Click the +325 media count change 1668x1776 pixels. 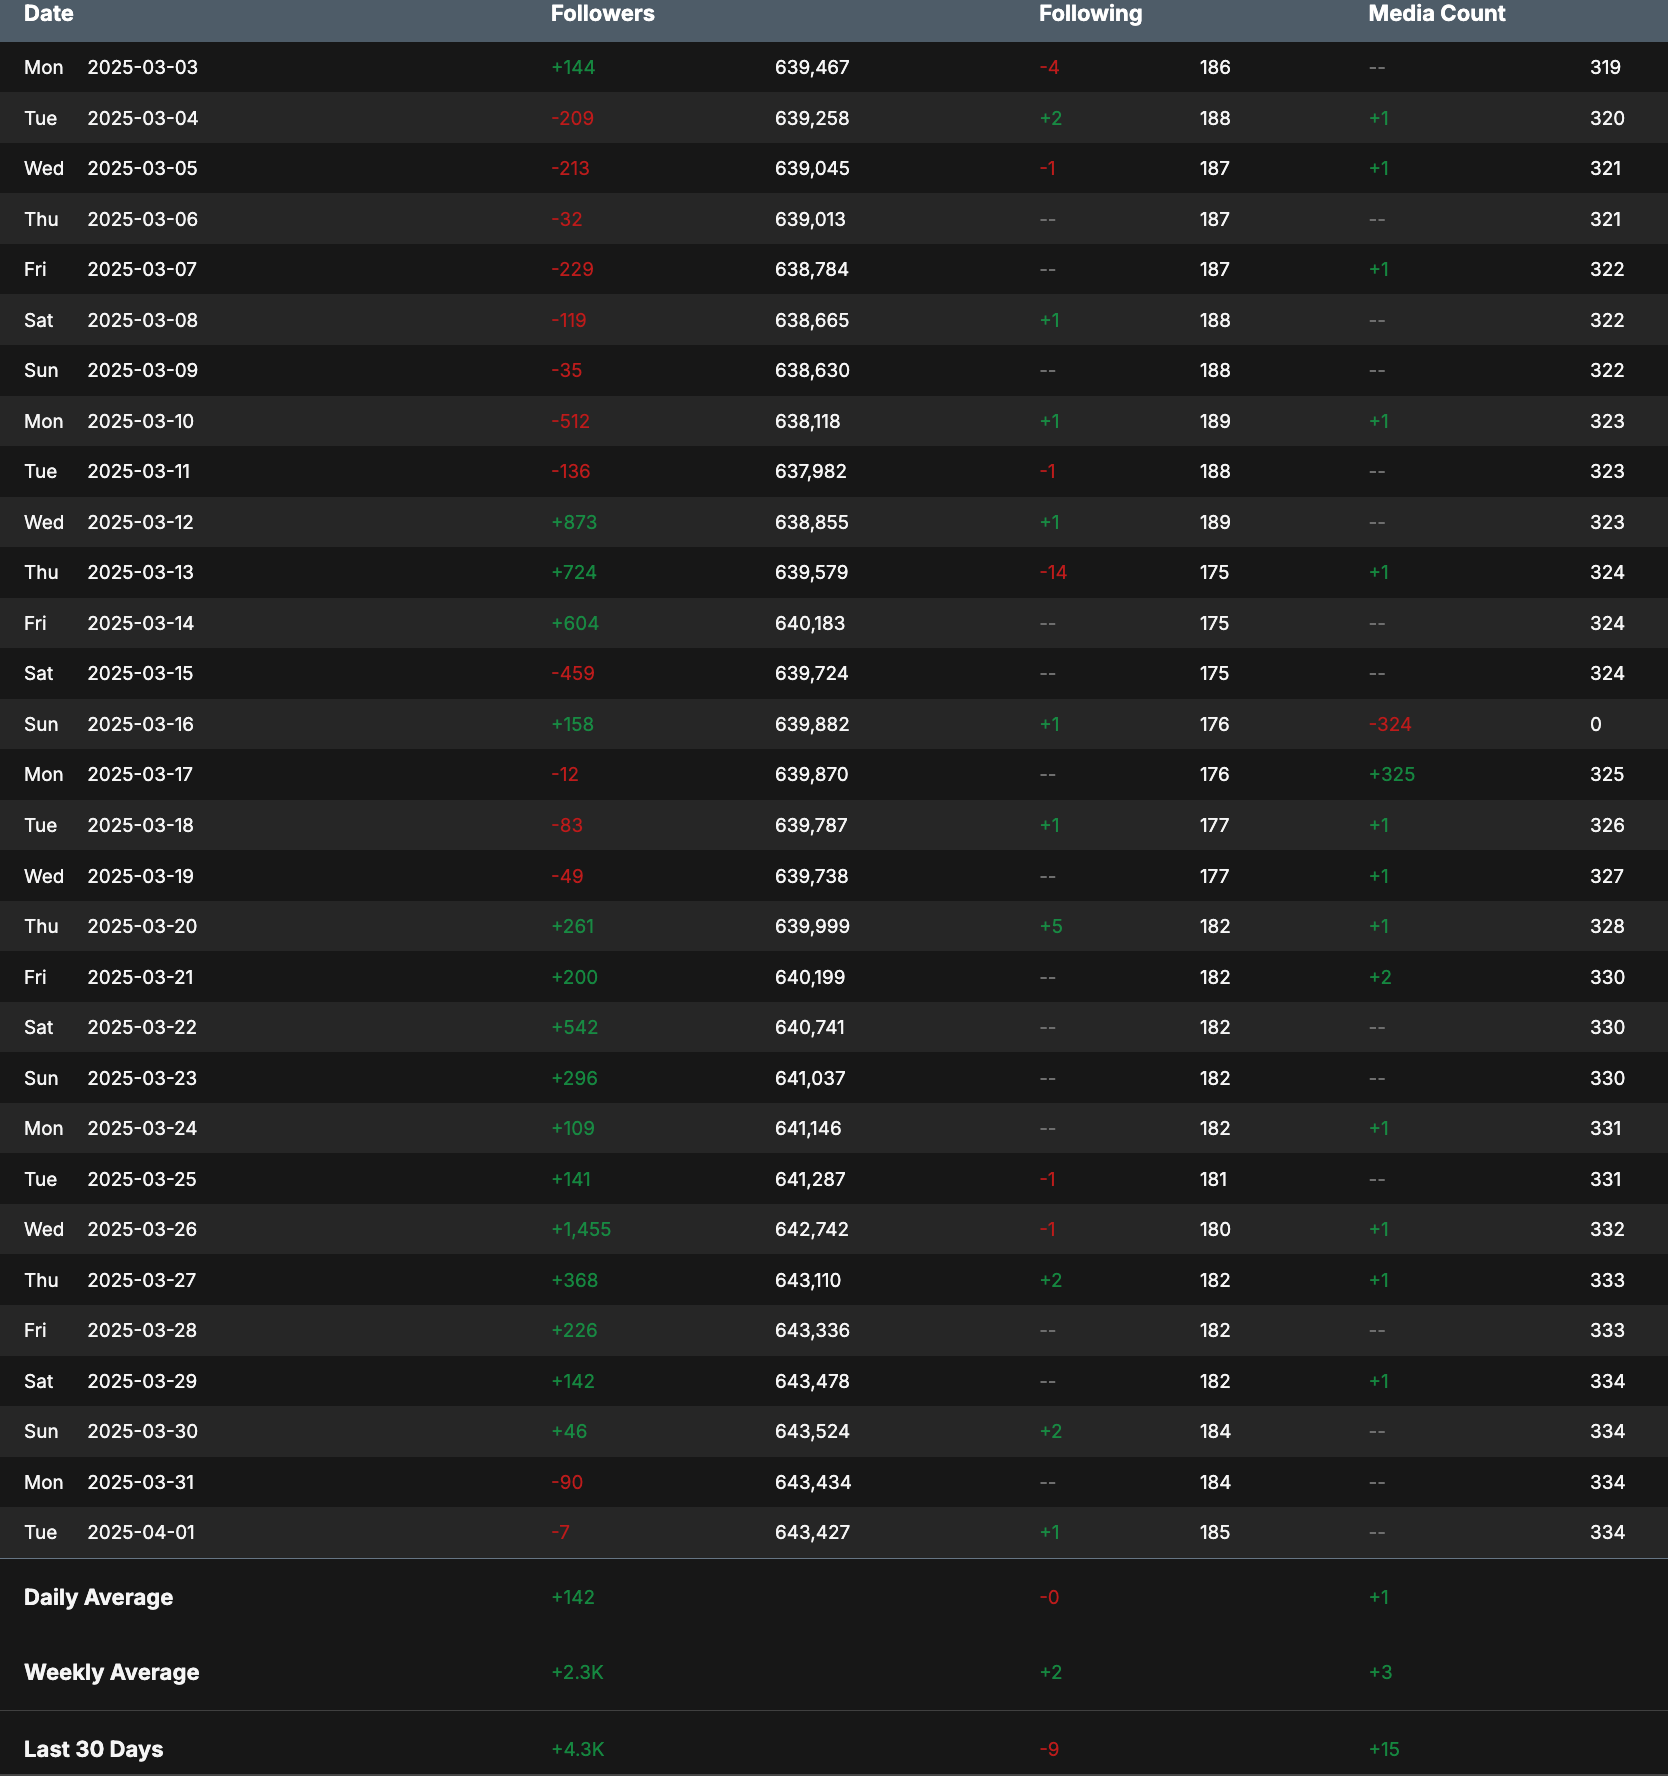[1392, 774]
